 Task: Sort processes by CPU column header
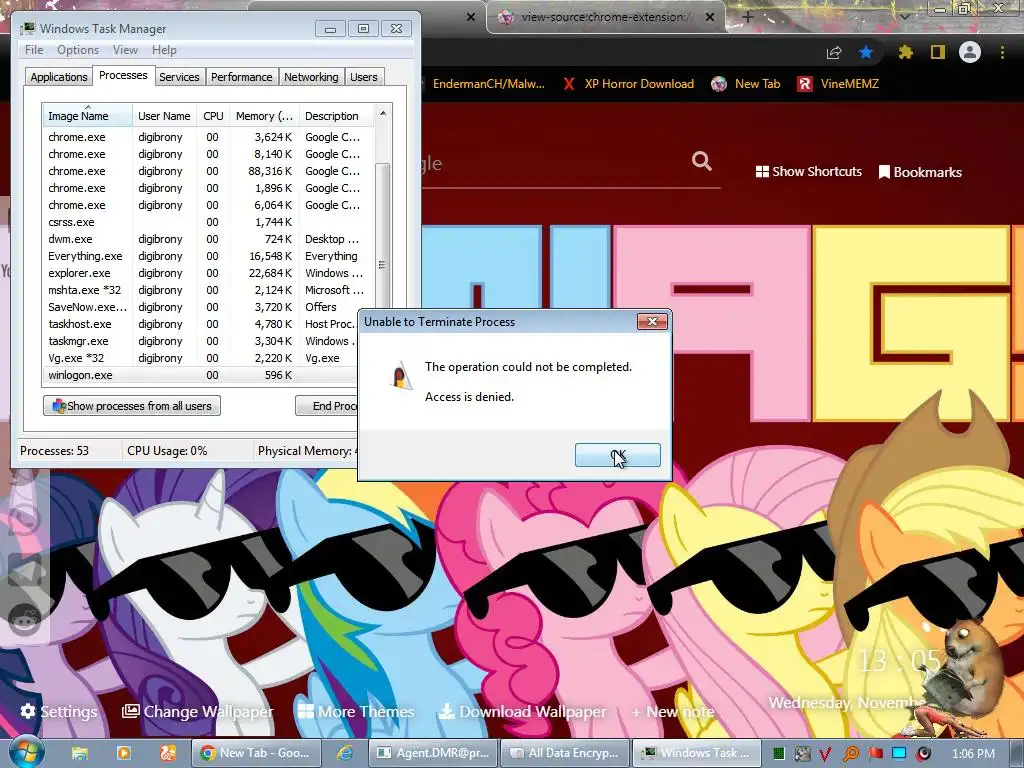point(213,116)
